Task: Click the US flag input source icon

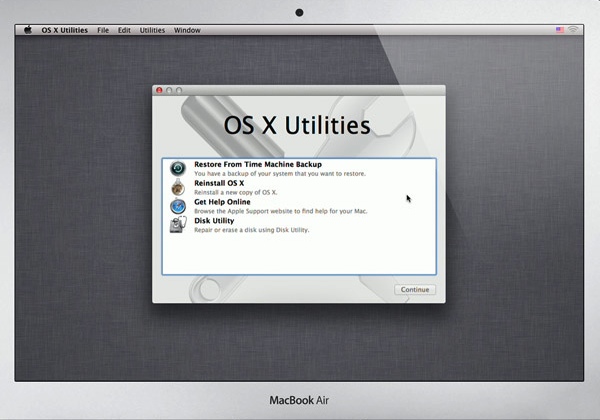Action: [560, 30]
